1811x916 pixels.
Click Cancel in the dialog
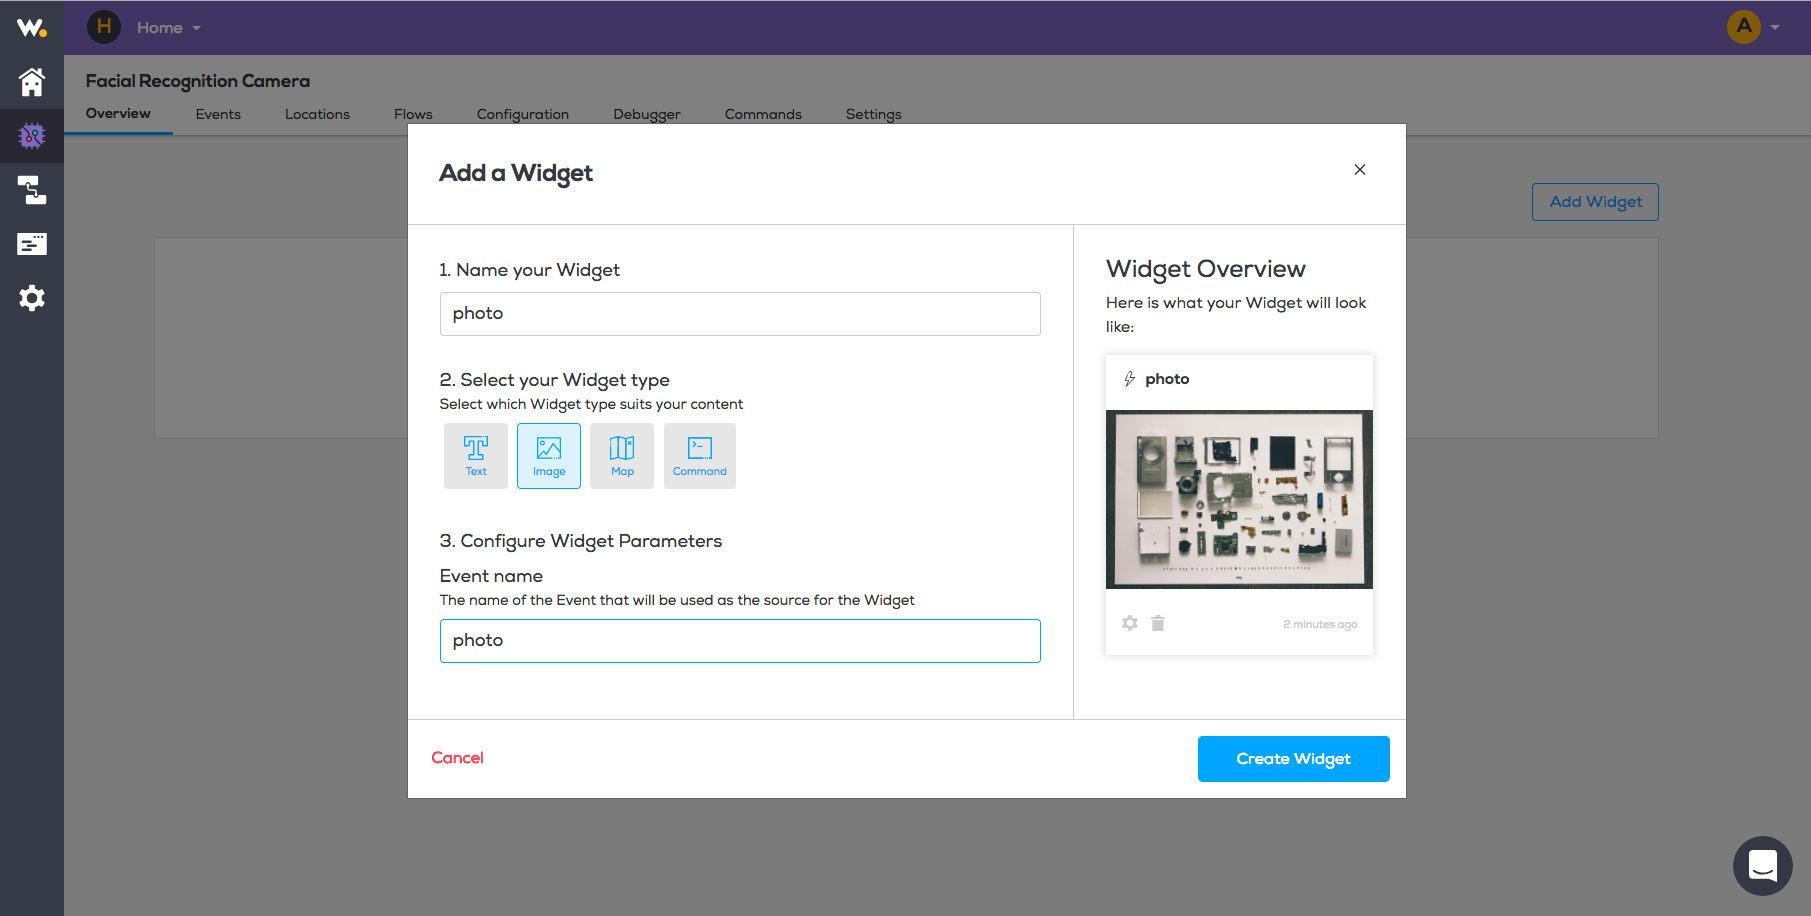(457, 758)
